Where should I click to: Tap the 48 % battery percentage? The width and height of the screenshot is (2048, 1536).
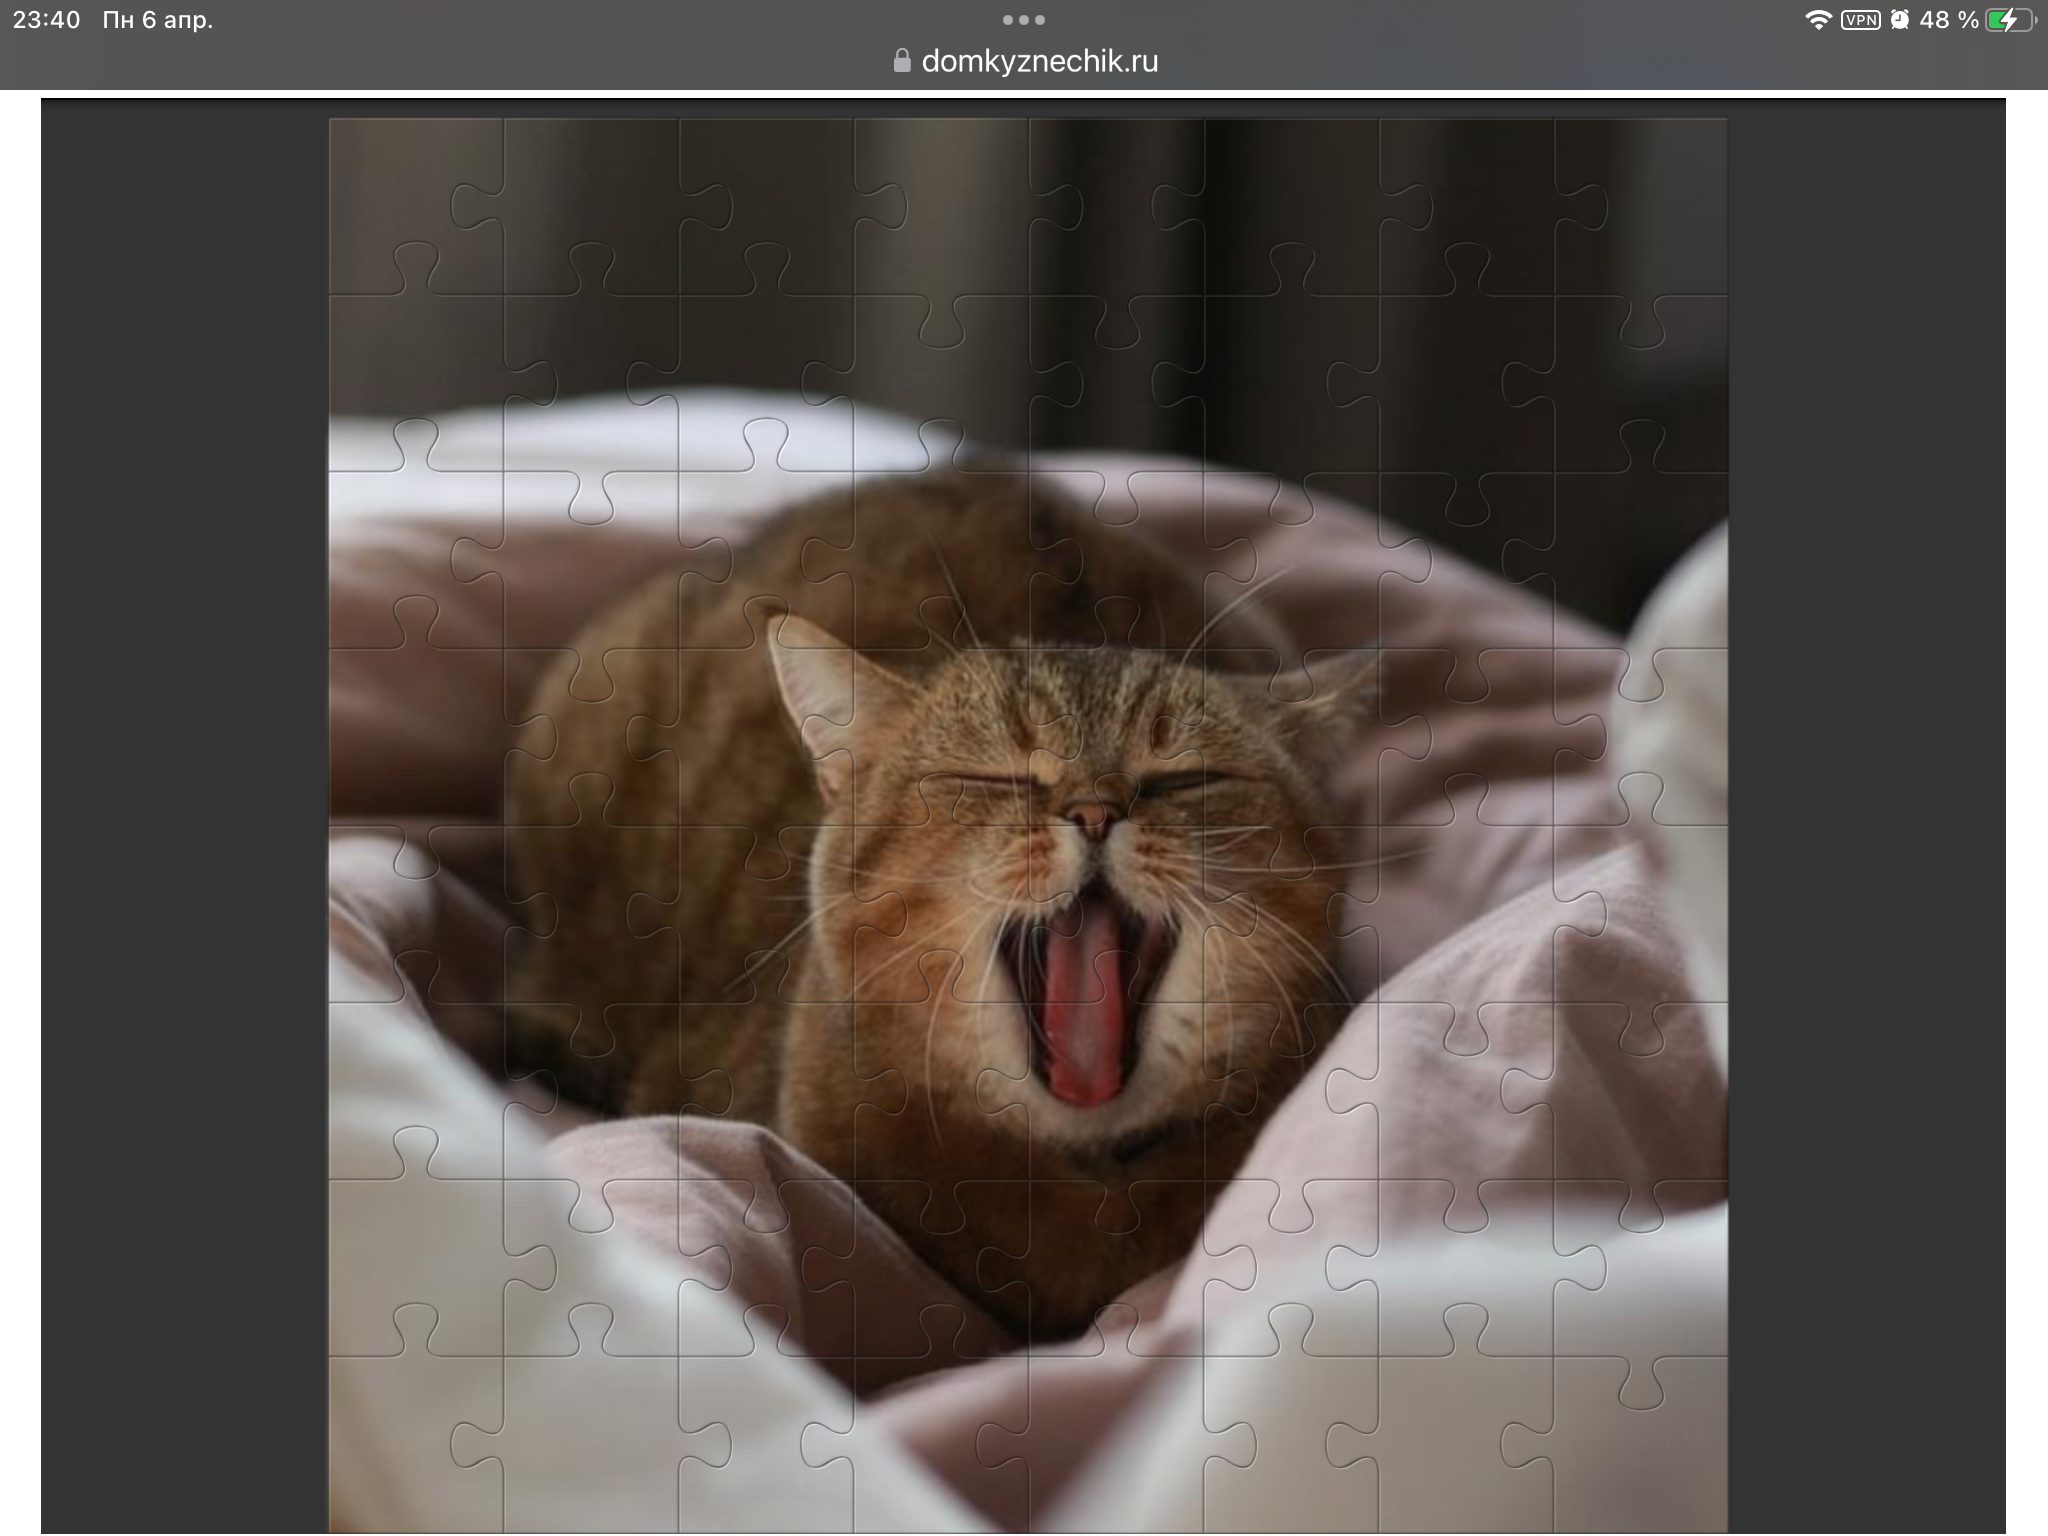click(1948, 20)
